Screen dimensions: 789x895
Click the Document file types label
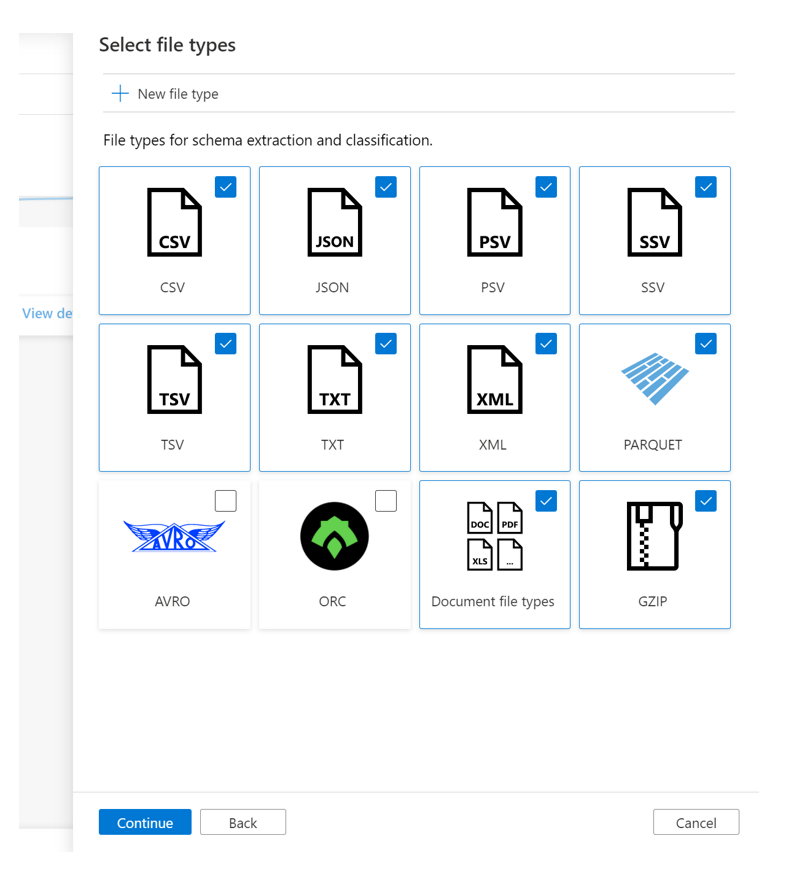coord(493,602)
